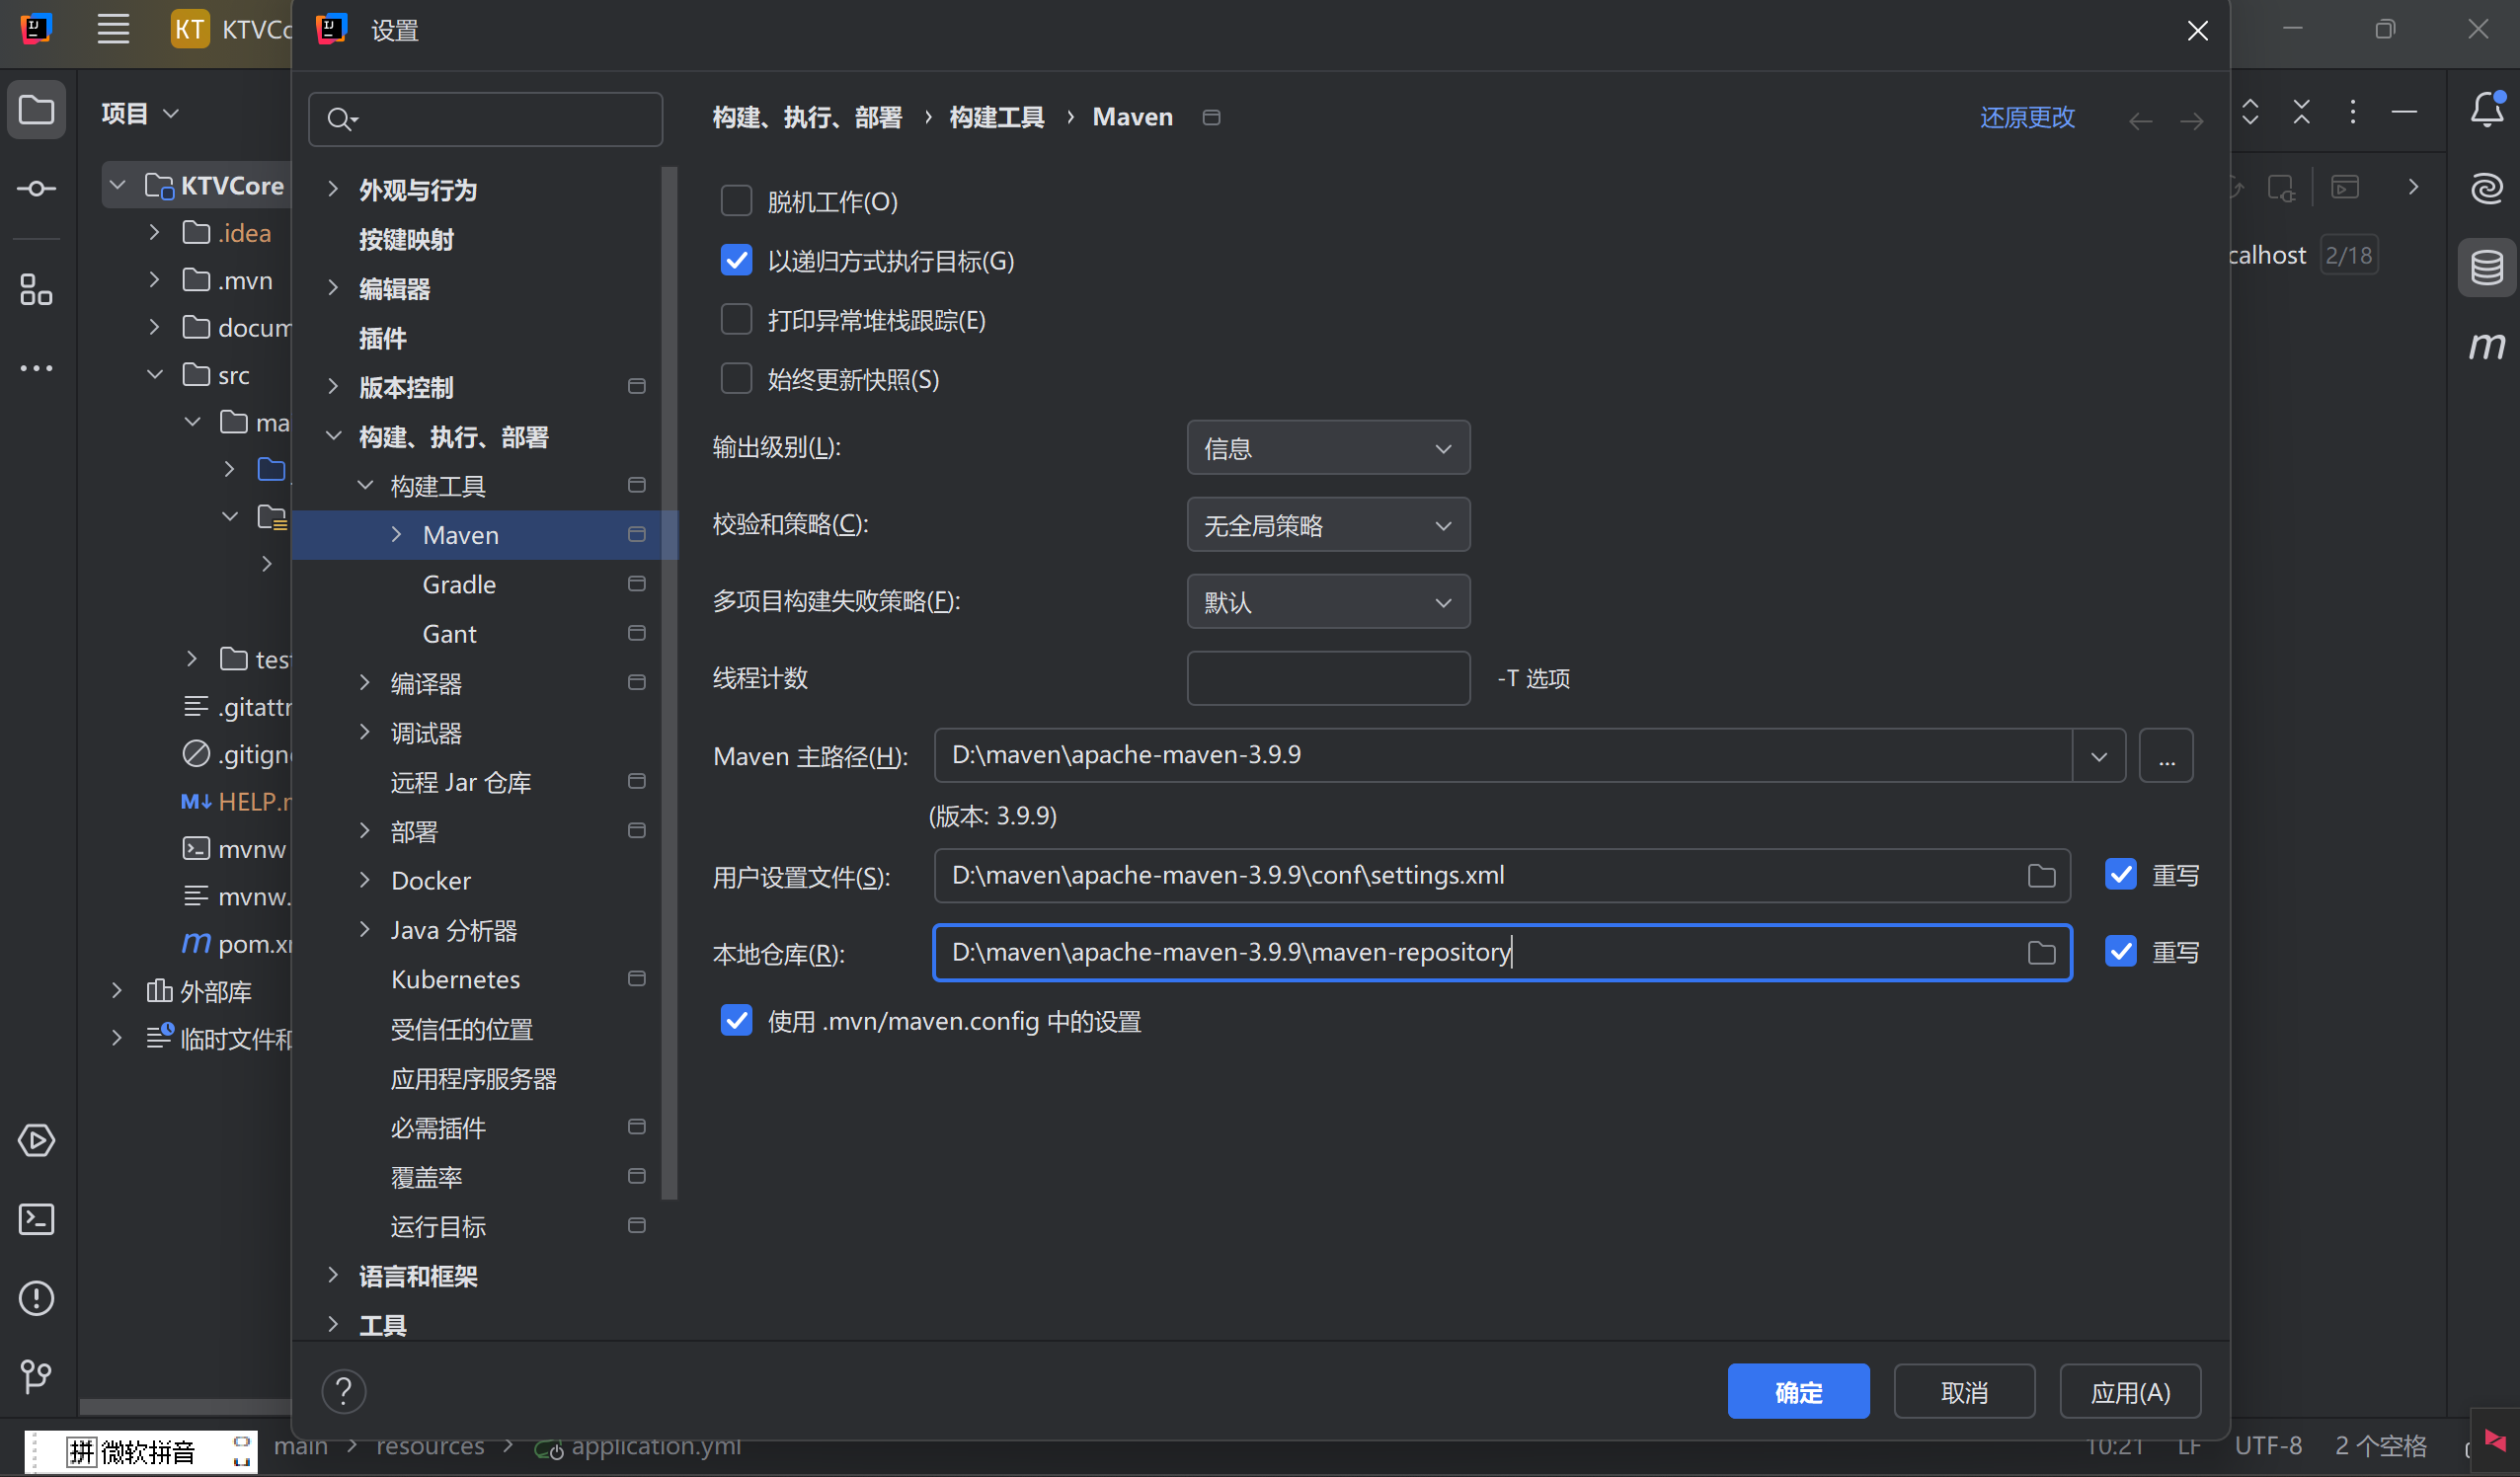The width and height of the screenshot is (2520, 1477).
Task: Open the Database tool window icon
Action: pyautogui.click(x=2486, y=267)
